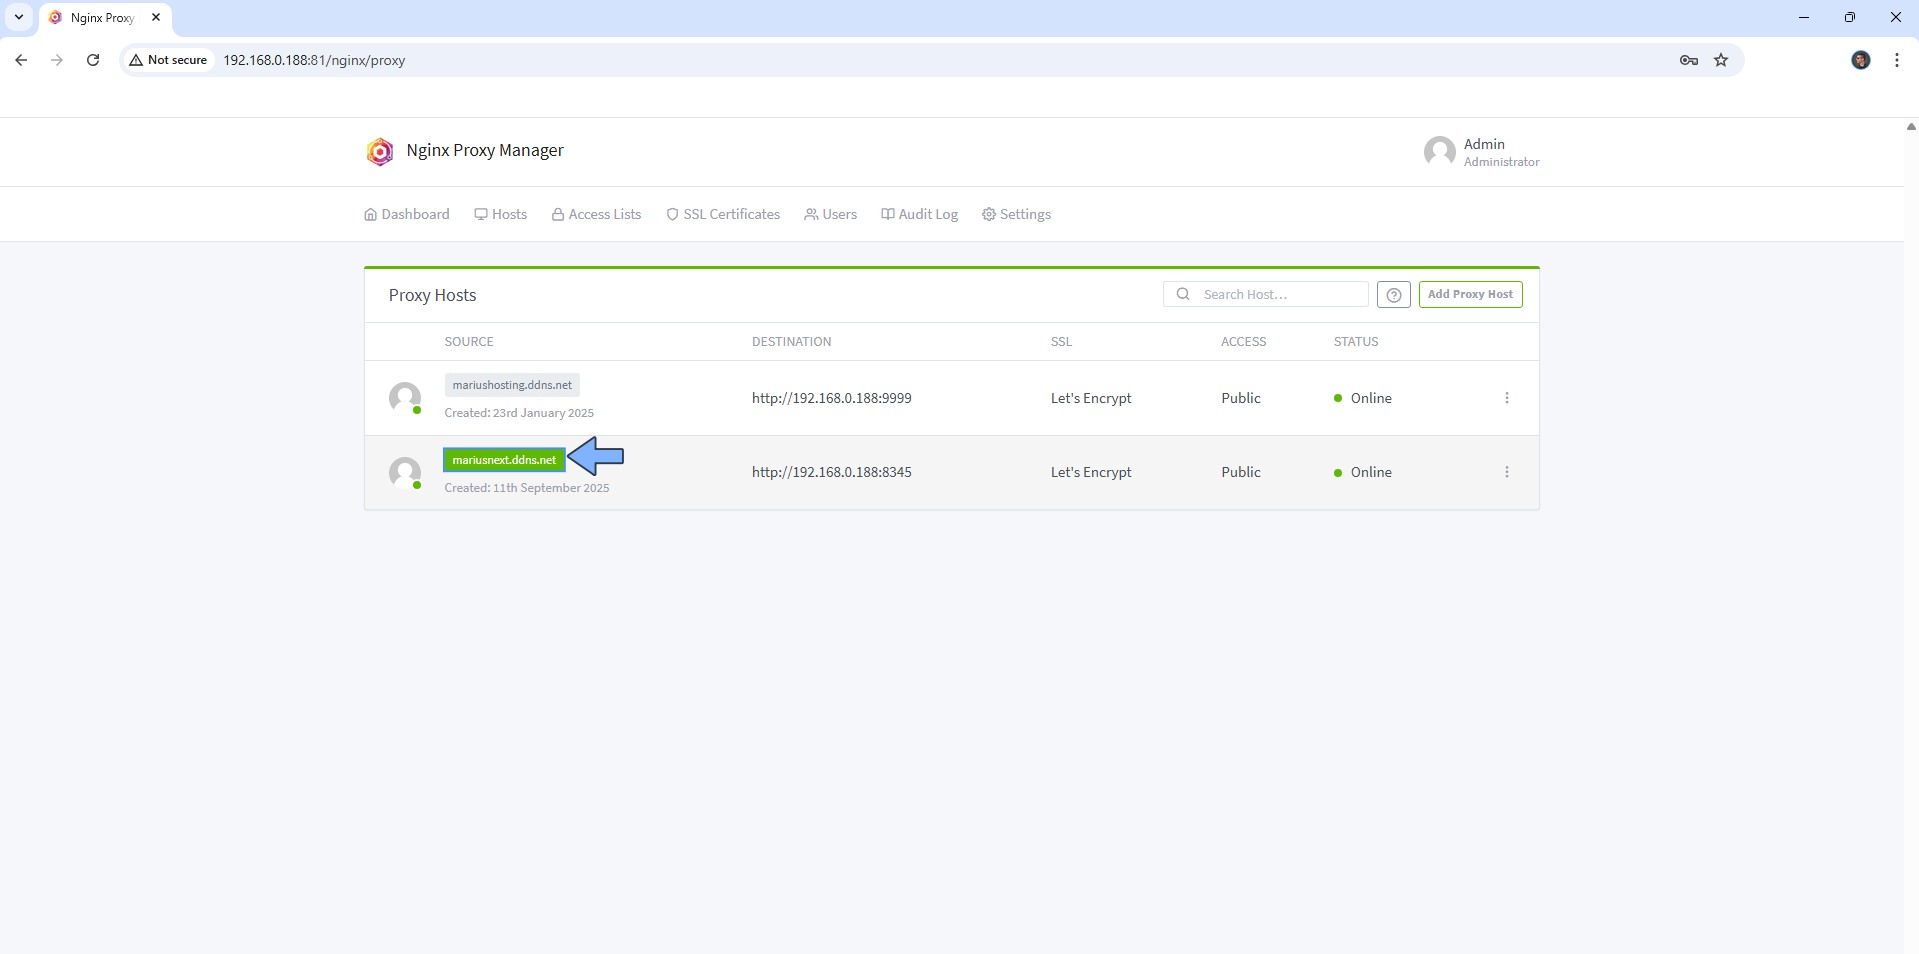Screen dimensions: 1919x954
Task: Click the Proxy Hosts heading
Action: click(x=433, y=295)
